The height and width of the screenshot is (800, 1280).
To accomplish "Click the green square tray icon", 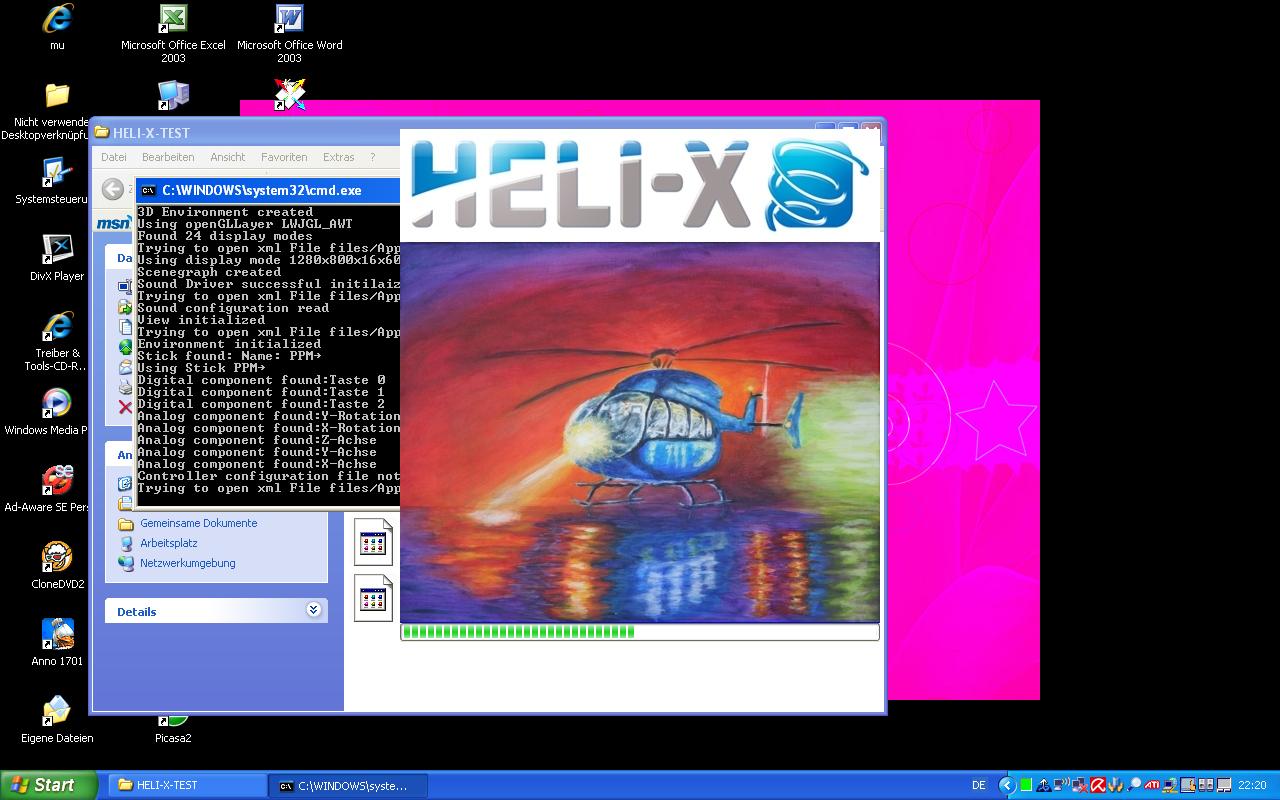I will 1025,785.
